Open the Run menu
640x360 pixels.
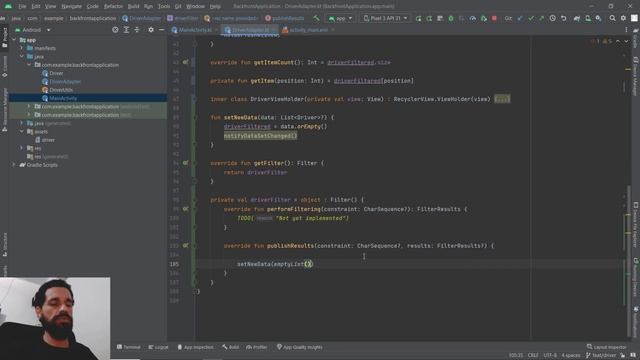pos(148,7)
